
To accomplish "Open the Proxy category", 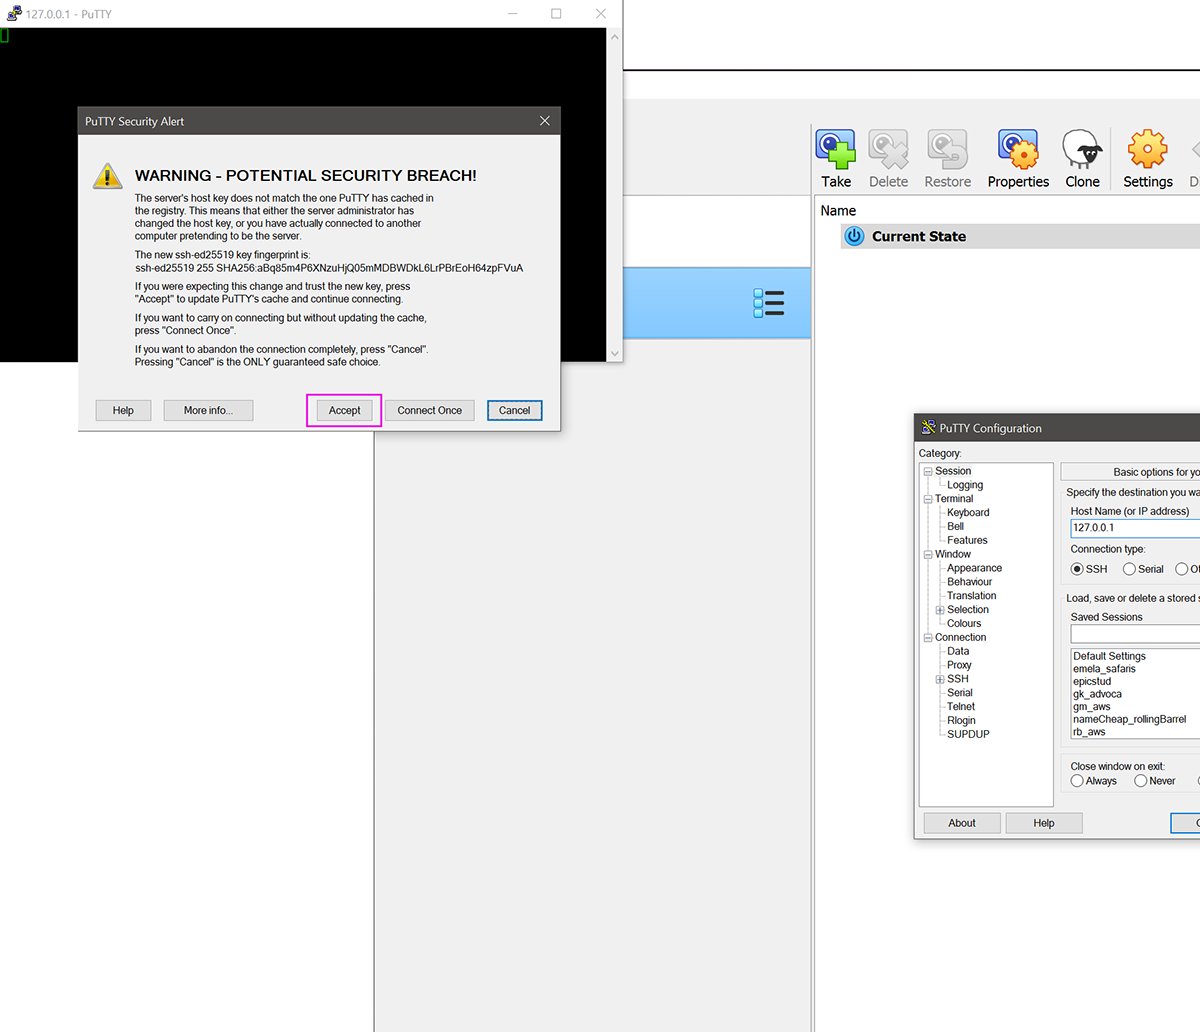I will click(x=959, y=665).
